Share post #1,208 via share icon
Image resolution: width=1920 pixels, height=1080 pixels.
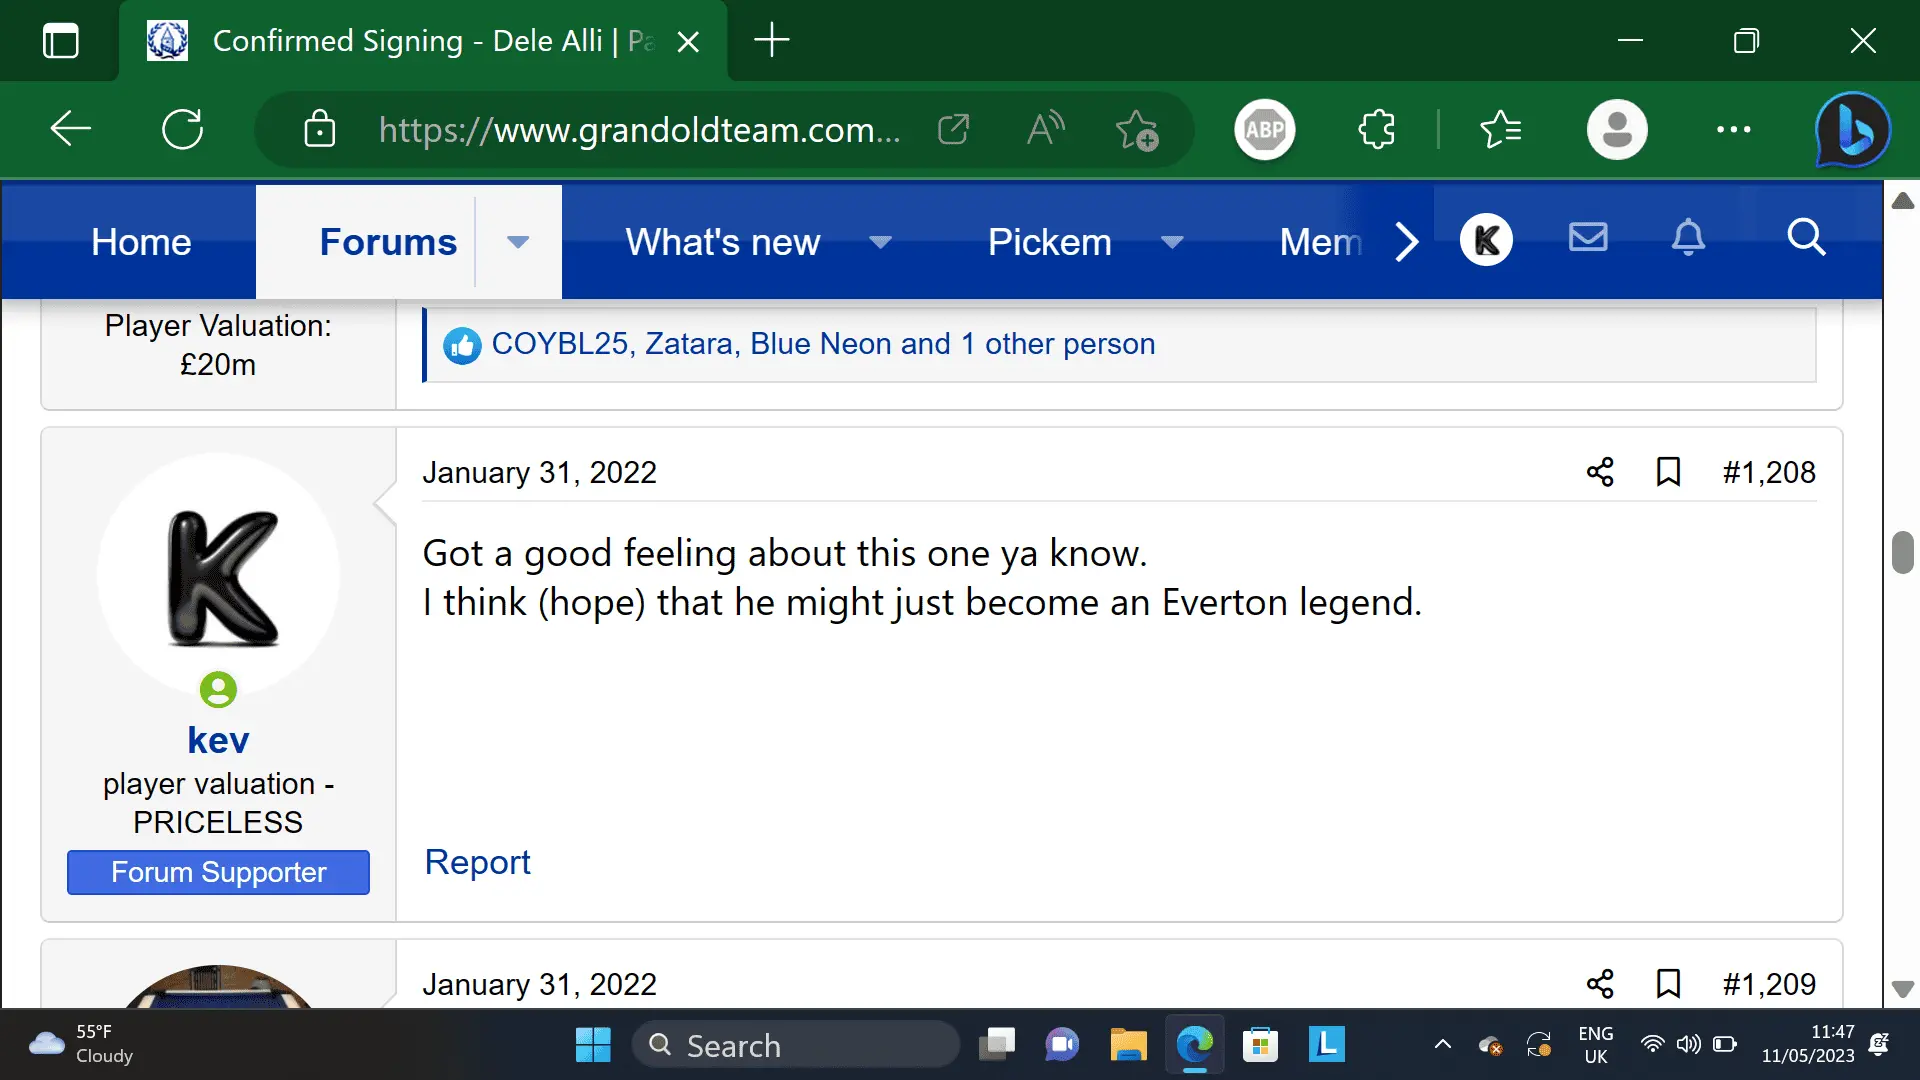coord(1600,472)
